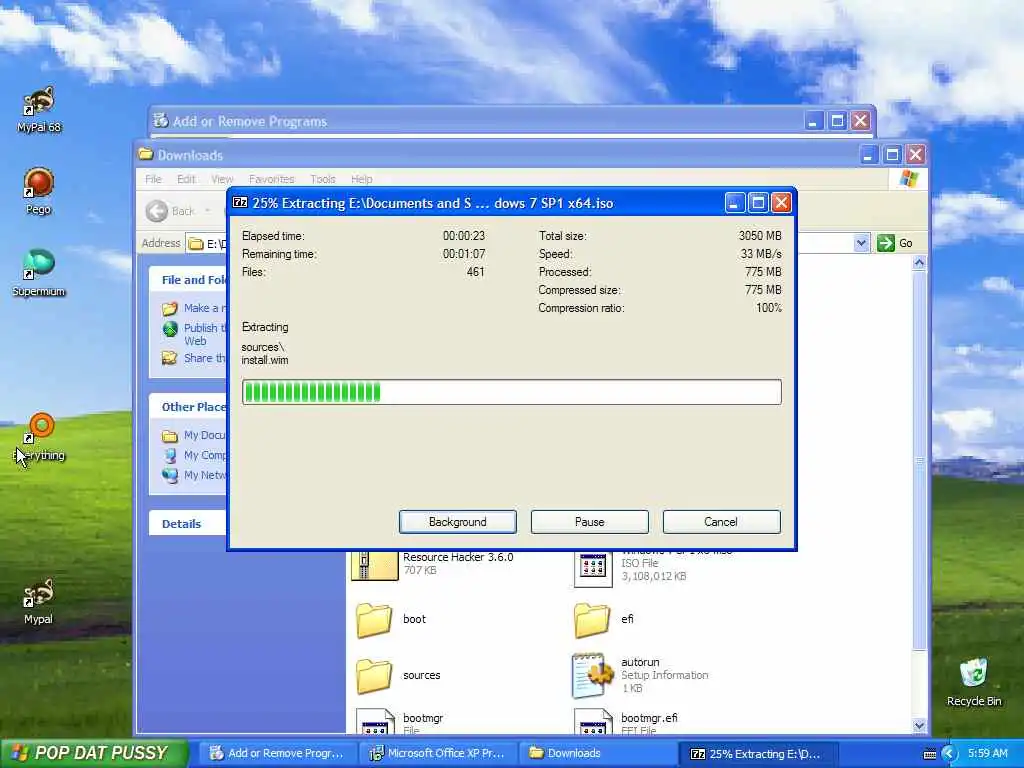Pause the extraction
1024x768 pixels.
(590, 522)
